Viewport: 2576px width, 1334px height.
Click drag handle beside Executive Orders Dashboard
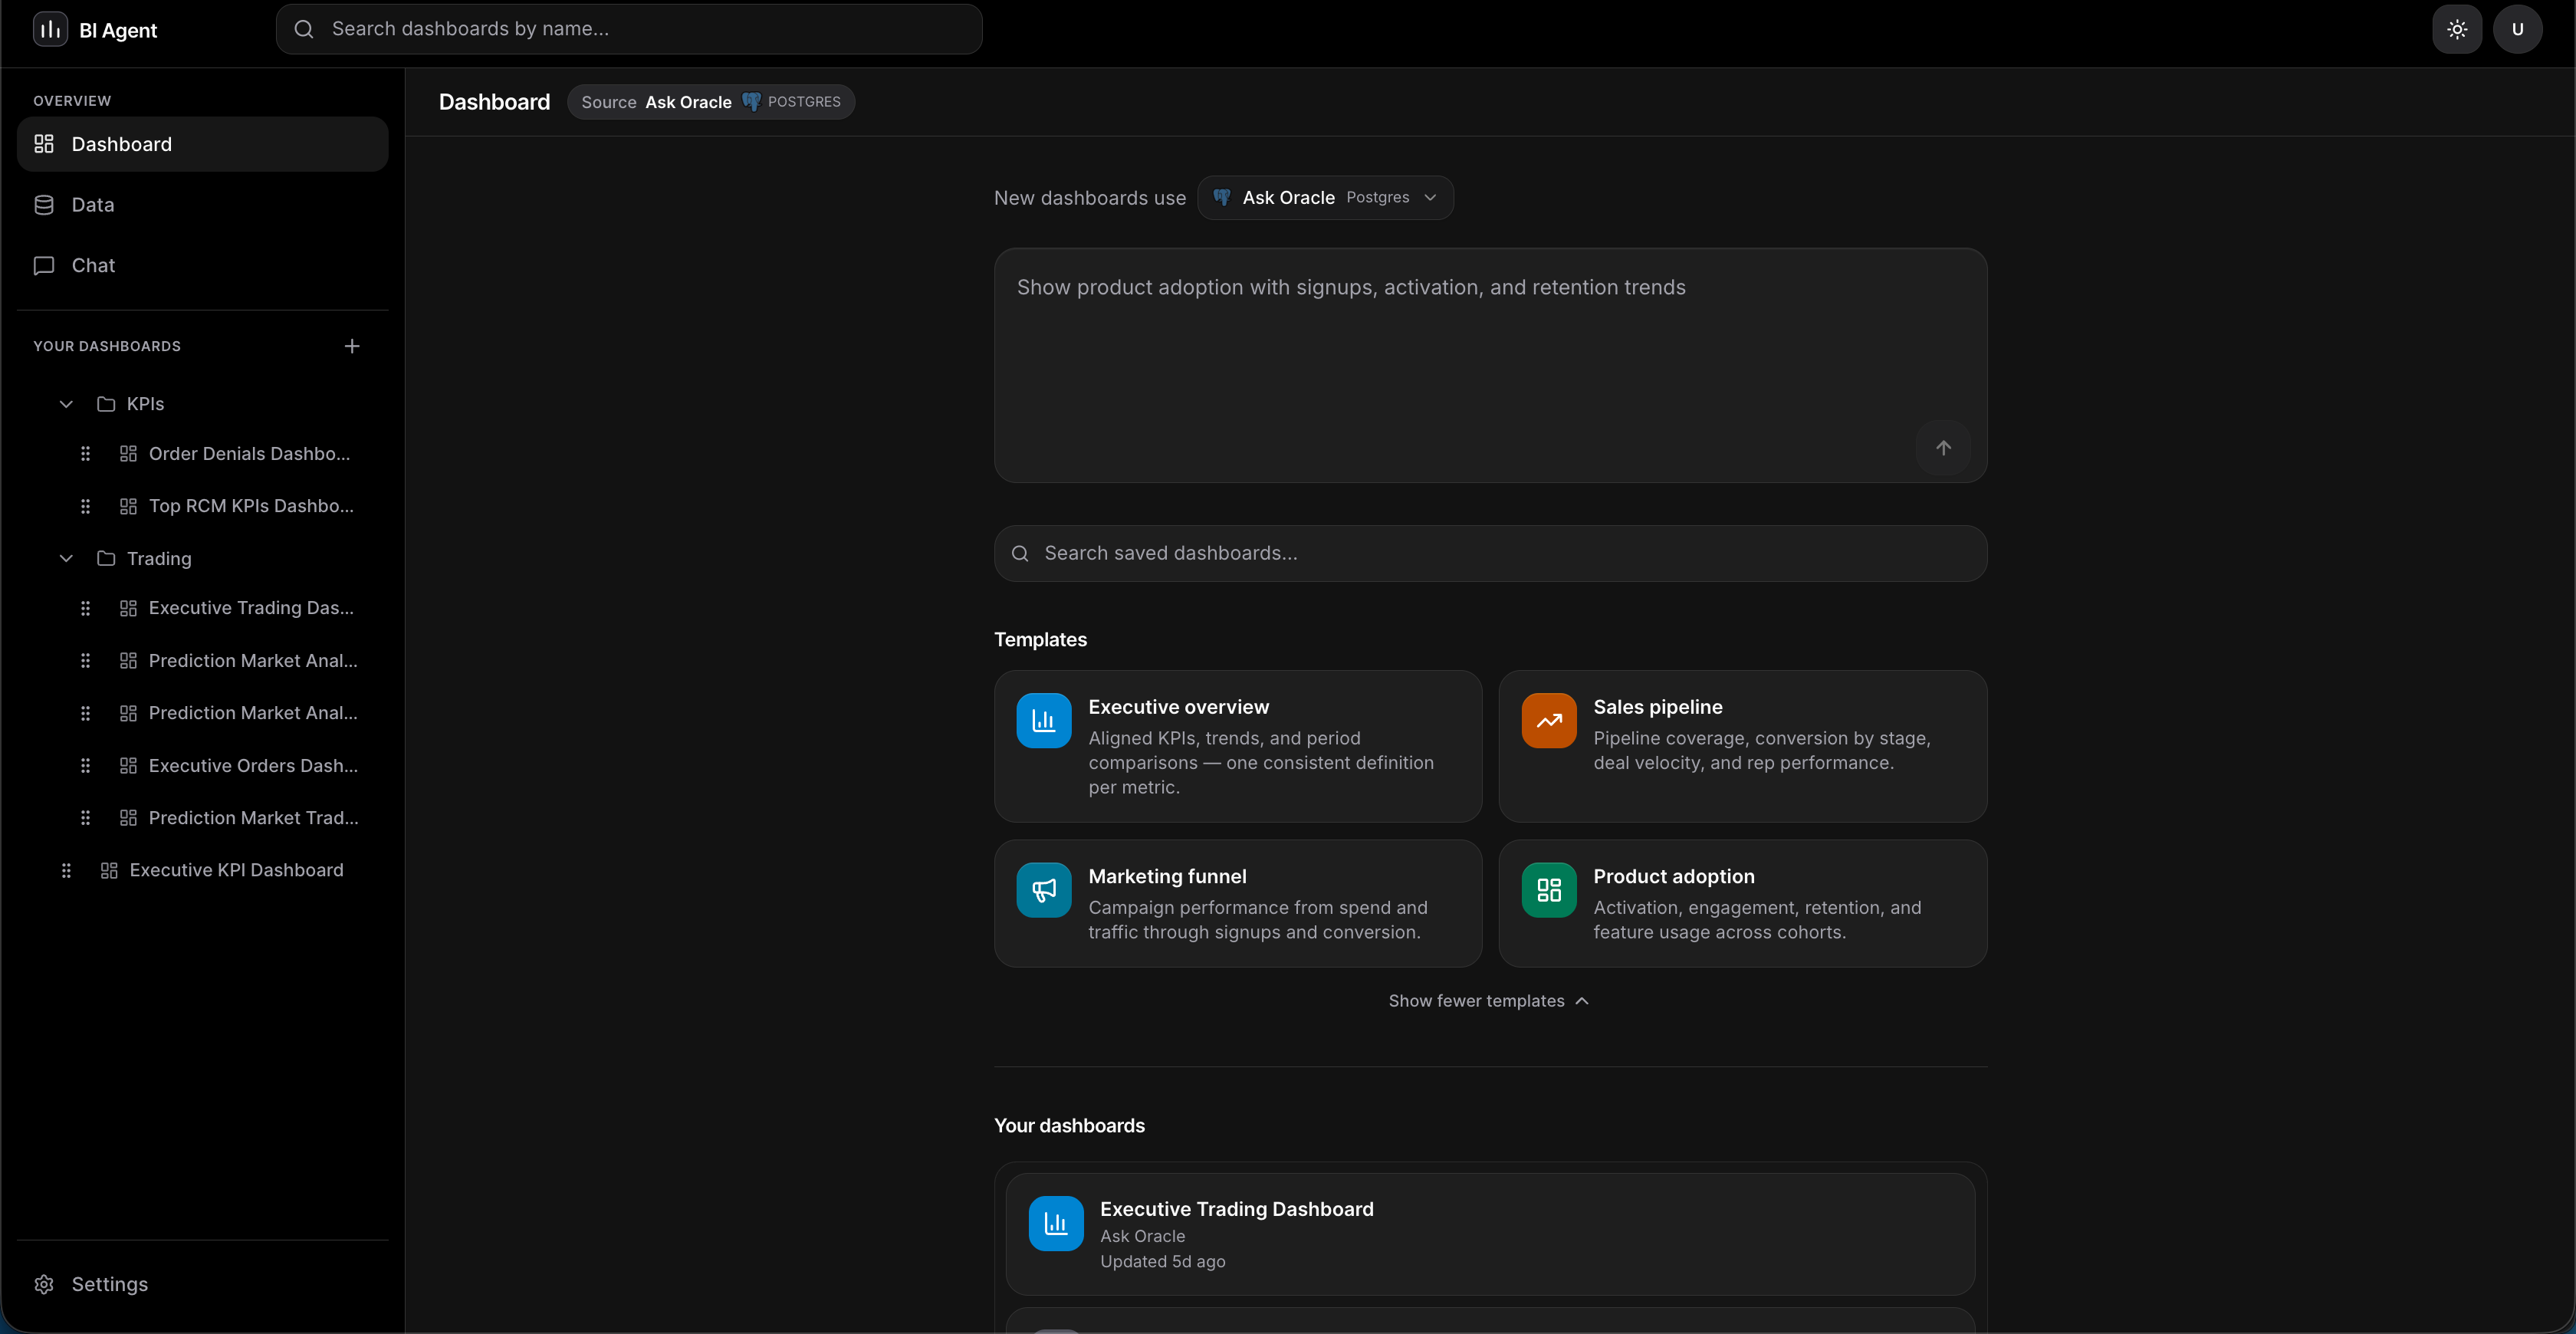pos(85,766)
